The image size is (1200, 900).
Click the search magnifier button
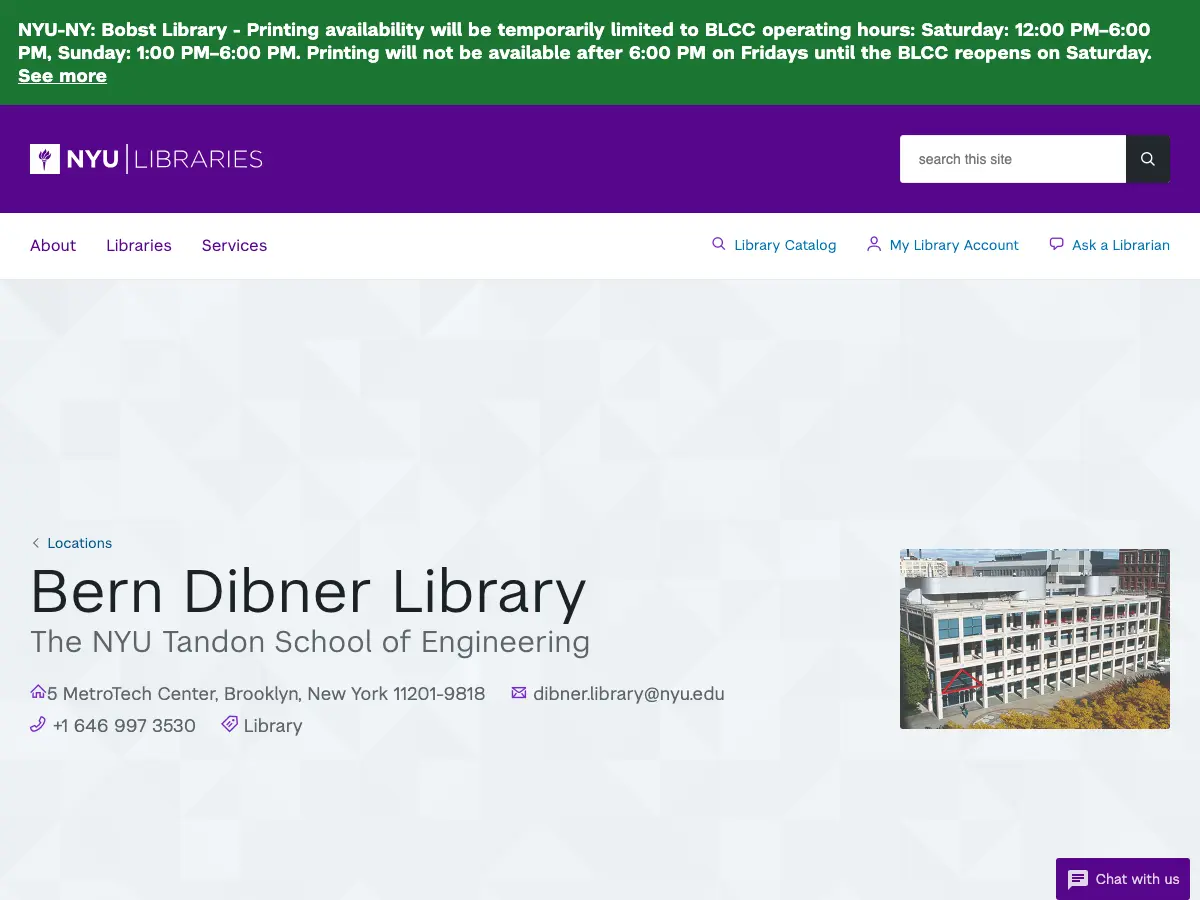[1148, 159]
